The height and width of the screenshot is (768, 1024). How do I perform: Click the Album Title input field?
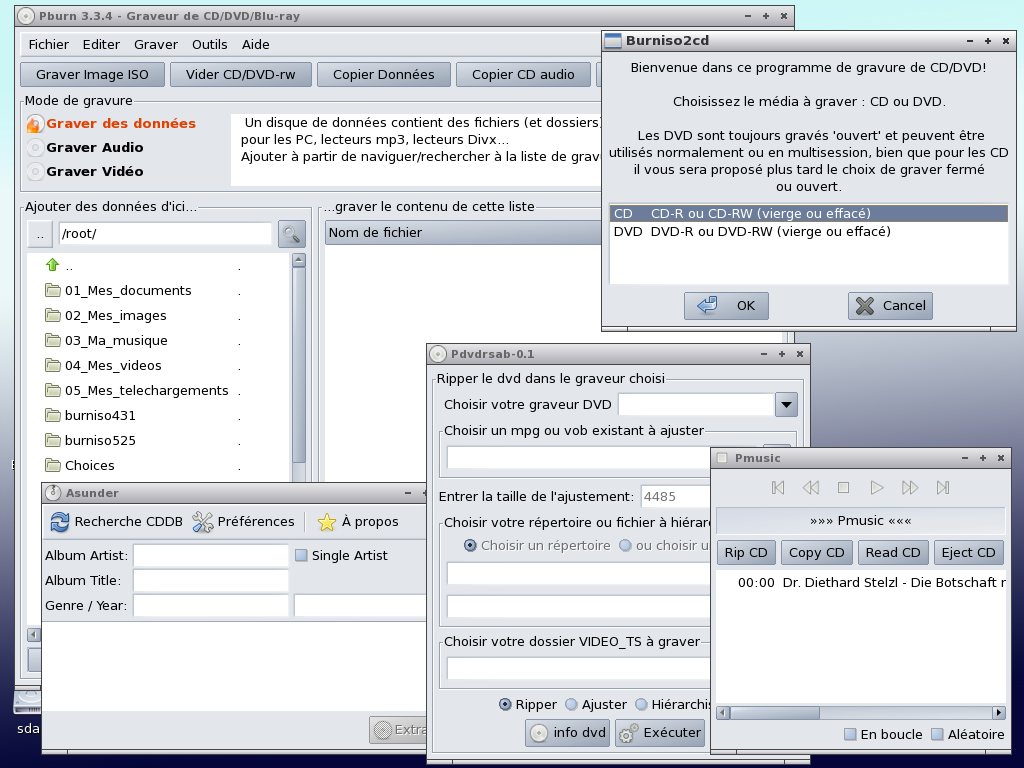tap(211, 580)
